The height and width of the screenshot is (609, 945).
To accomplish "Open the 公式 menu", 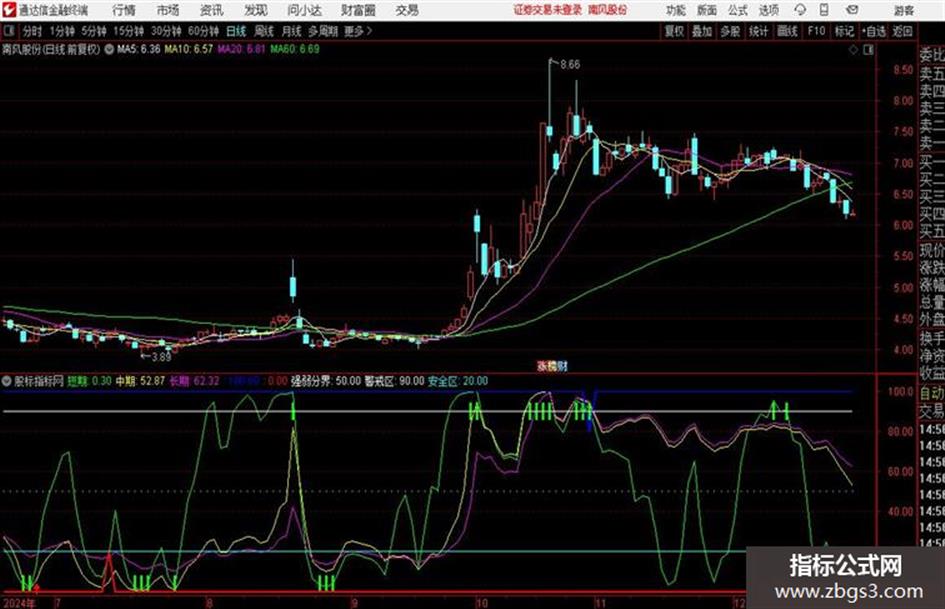I will pos(737,10).
